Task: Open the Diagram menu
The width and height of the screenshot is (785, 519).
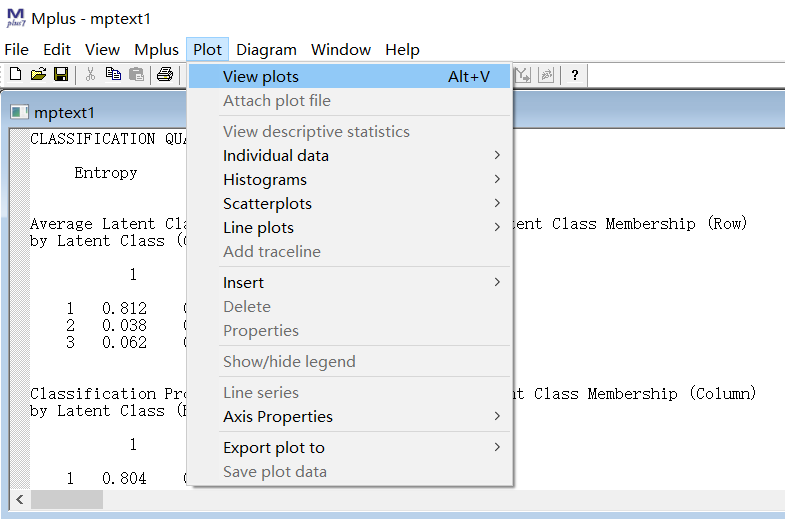Action: [x=266, y=50]
